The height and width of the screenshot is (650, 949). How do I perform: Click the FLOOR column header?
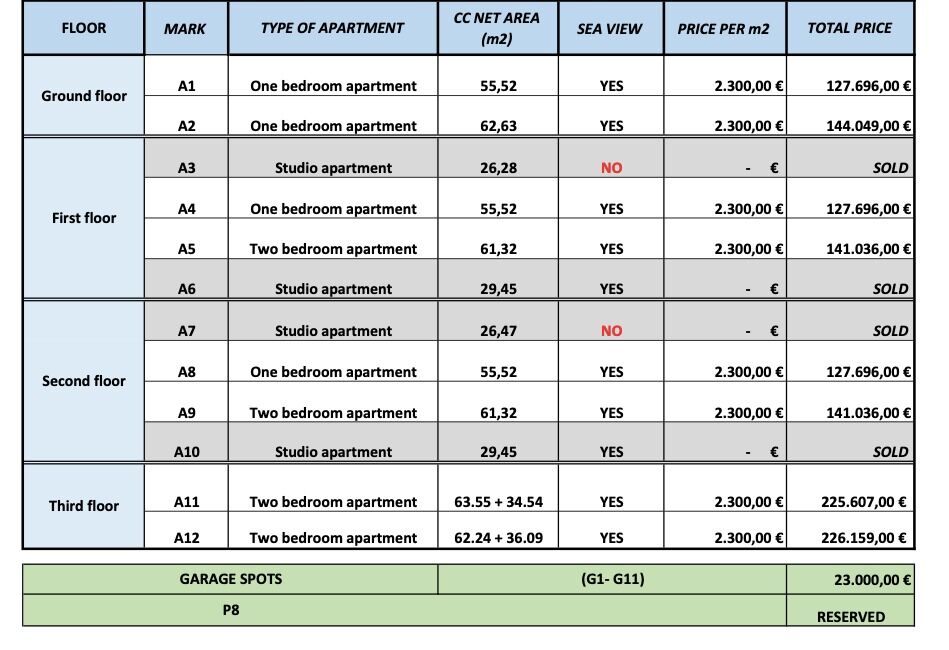(x=84, y=28)
